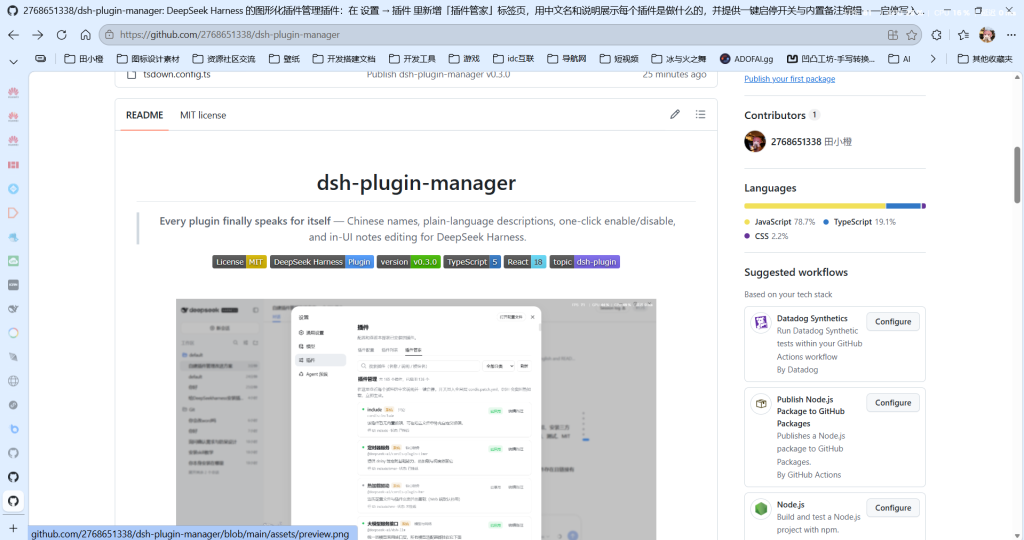View site info via the address bar lock icon
This screenshot has height=540, width=1024.
[x=109, y=35]
